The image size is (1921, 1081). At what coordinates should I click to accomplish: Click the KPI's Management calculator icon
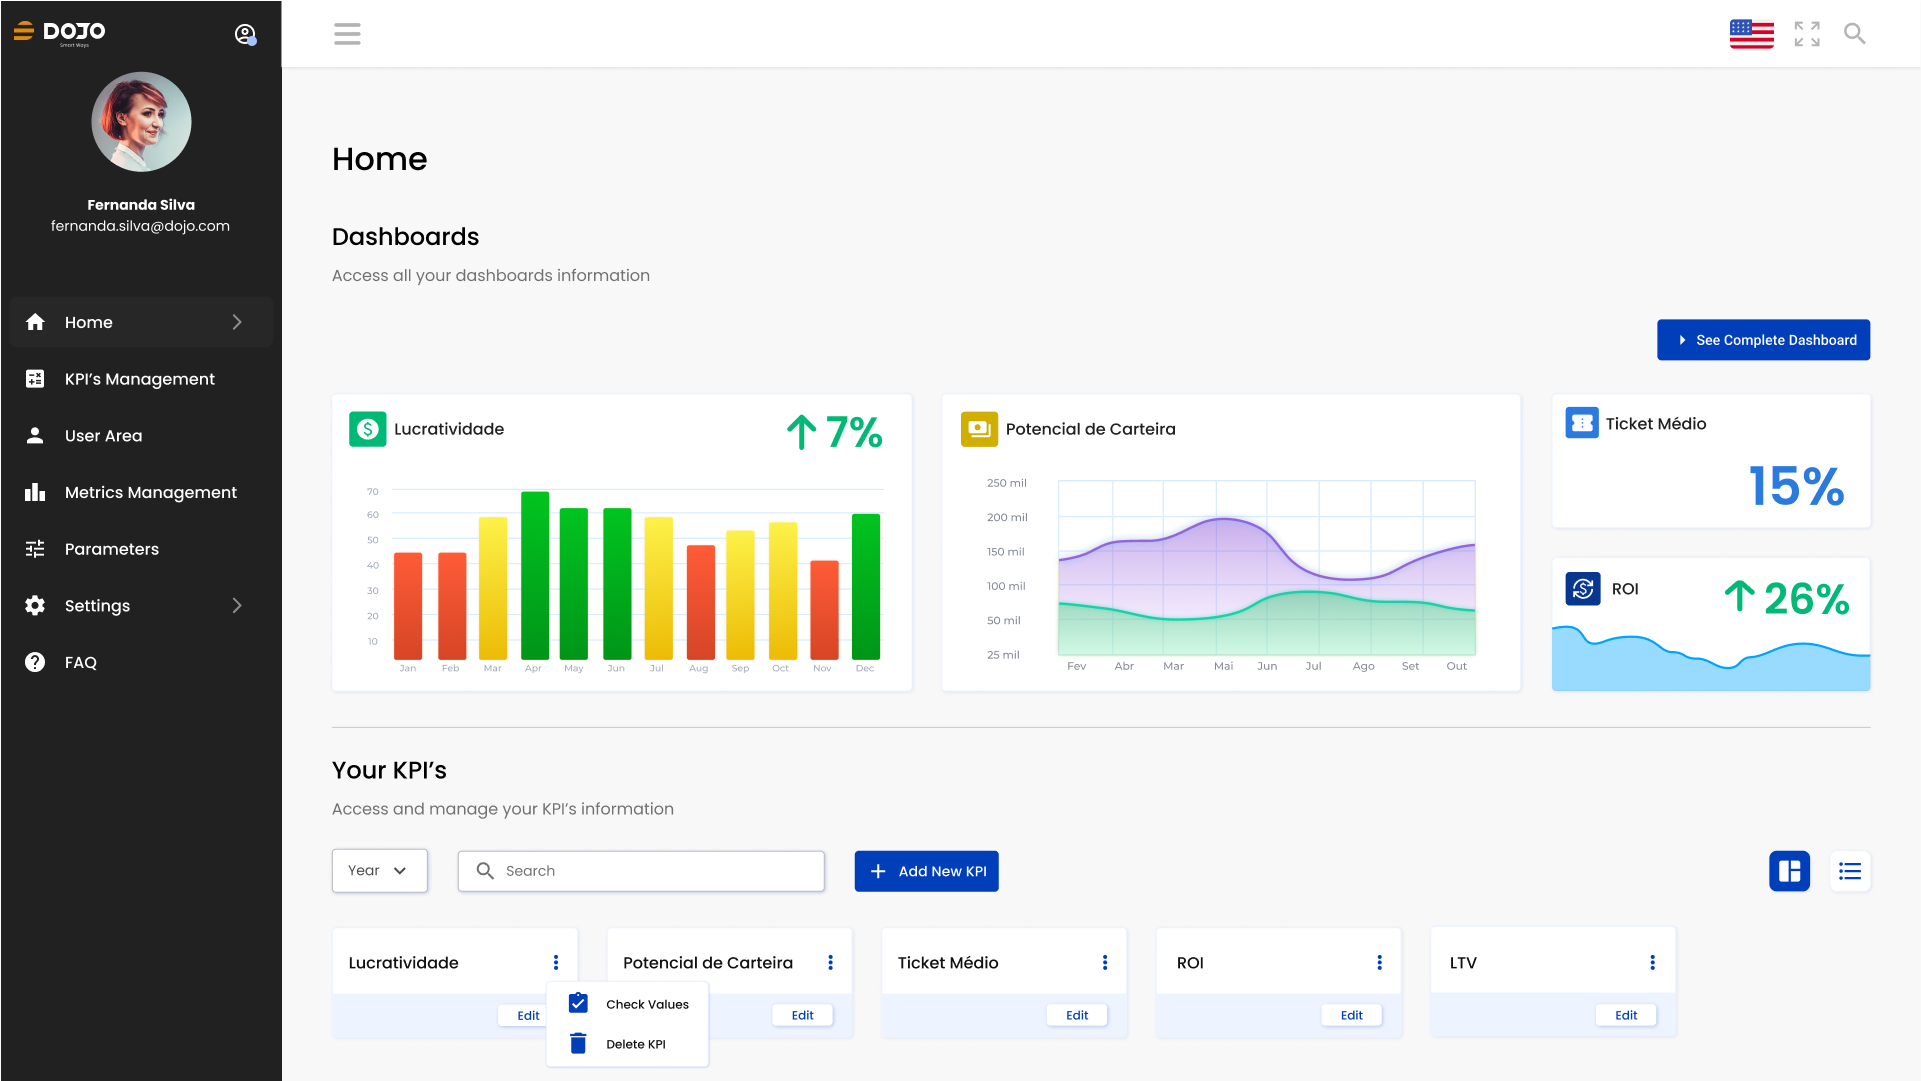pos(35,379)
